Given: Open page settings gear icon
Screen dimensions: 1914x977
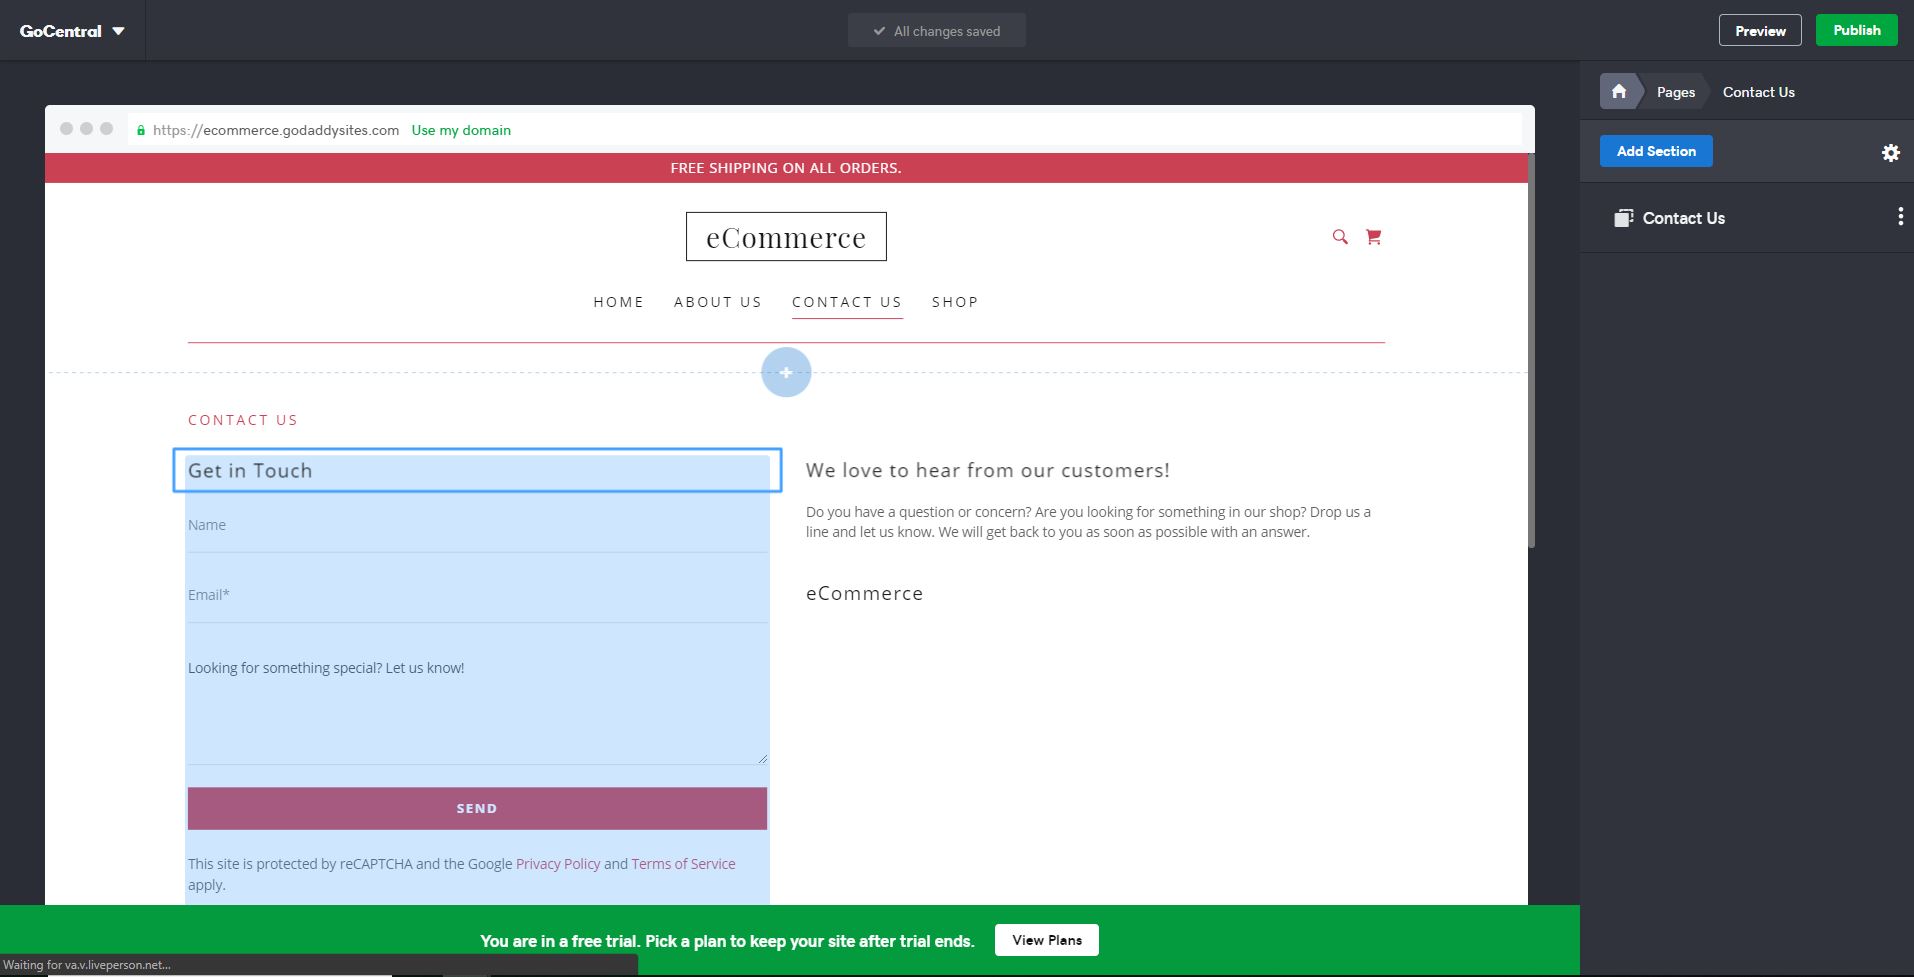Looking at the screenshot, I should coord(1890,153).
